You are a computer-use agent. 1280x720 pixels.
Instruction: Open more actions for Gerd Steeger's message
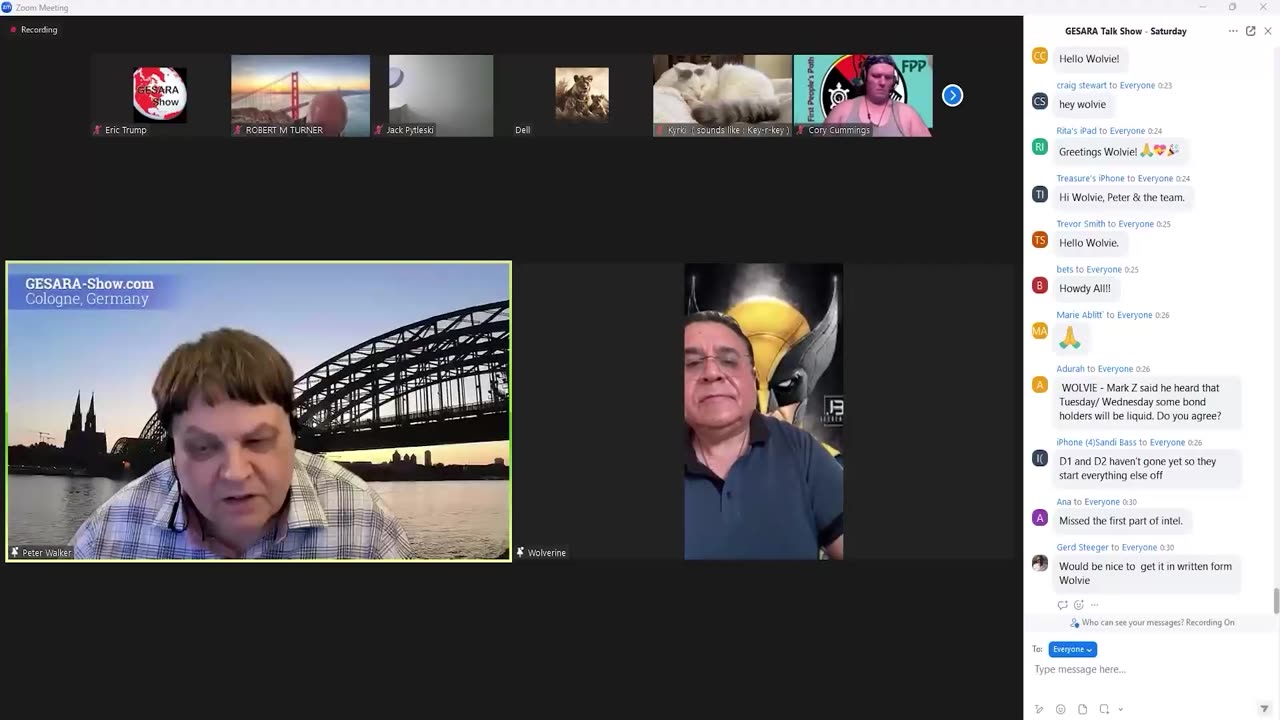1094,604
